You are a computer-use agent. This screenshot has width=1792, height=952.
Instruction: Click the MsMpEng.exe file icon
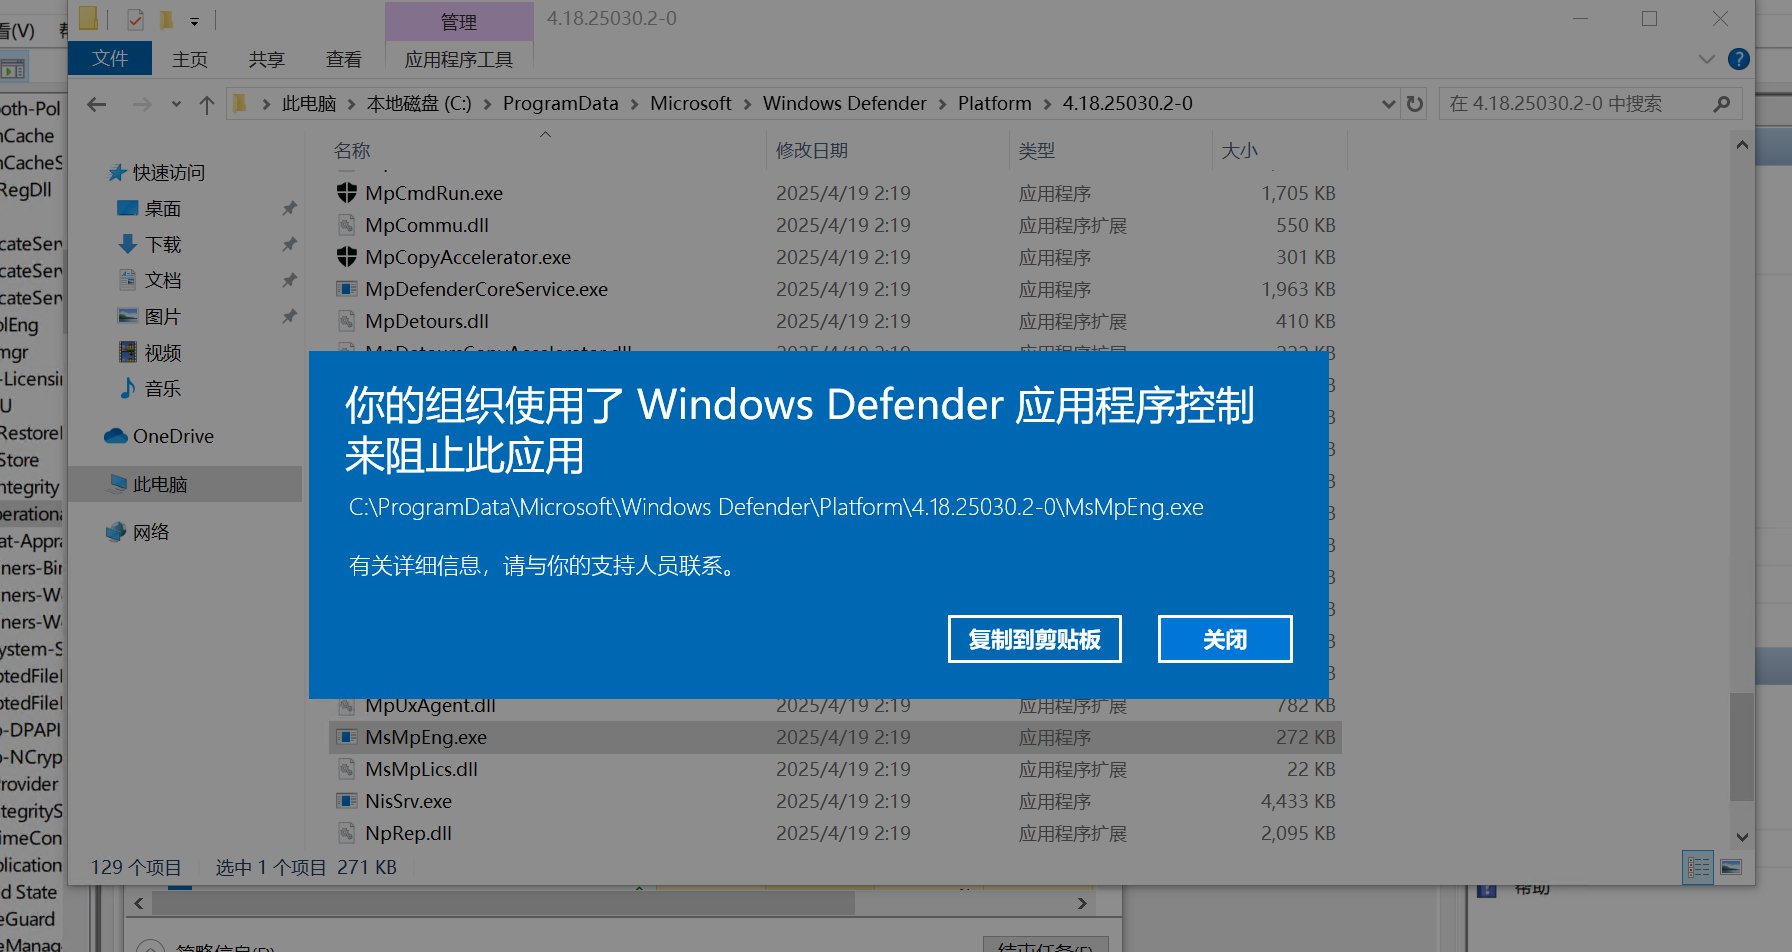(x=346, y=737)
